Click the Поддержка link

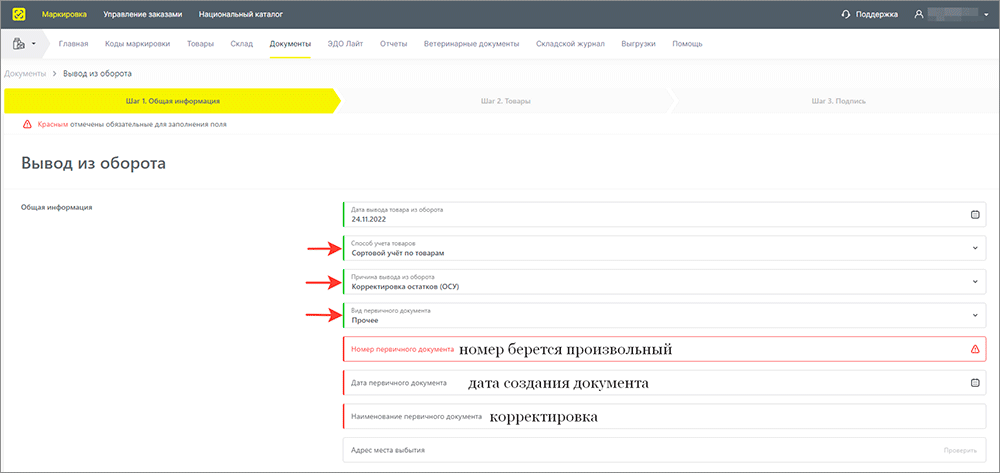pyautogui.click(x=877, y=14)
